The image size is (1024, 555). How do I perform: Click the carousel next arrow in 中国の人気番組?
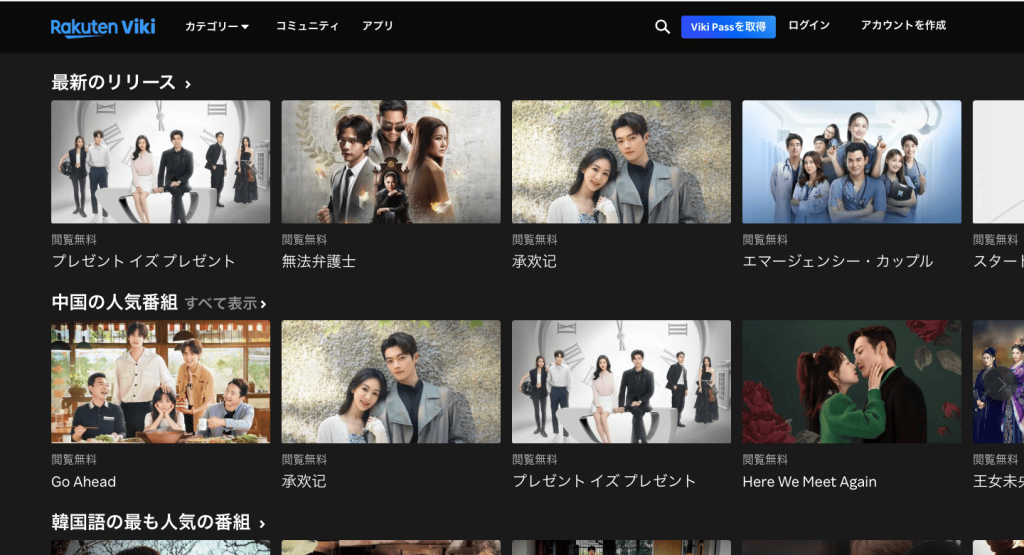click(x=1002, y=382)
